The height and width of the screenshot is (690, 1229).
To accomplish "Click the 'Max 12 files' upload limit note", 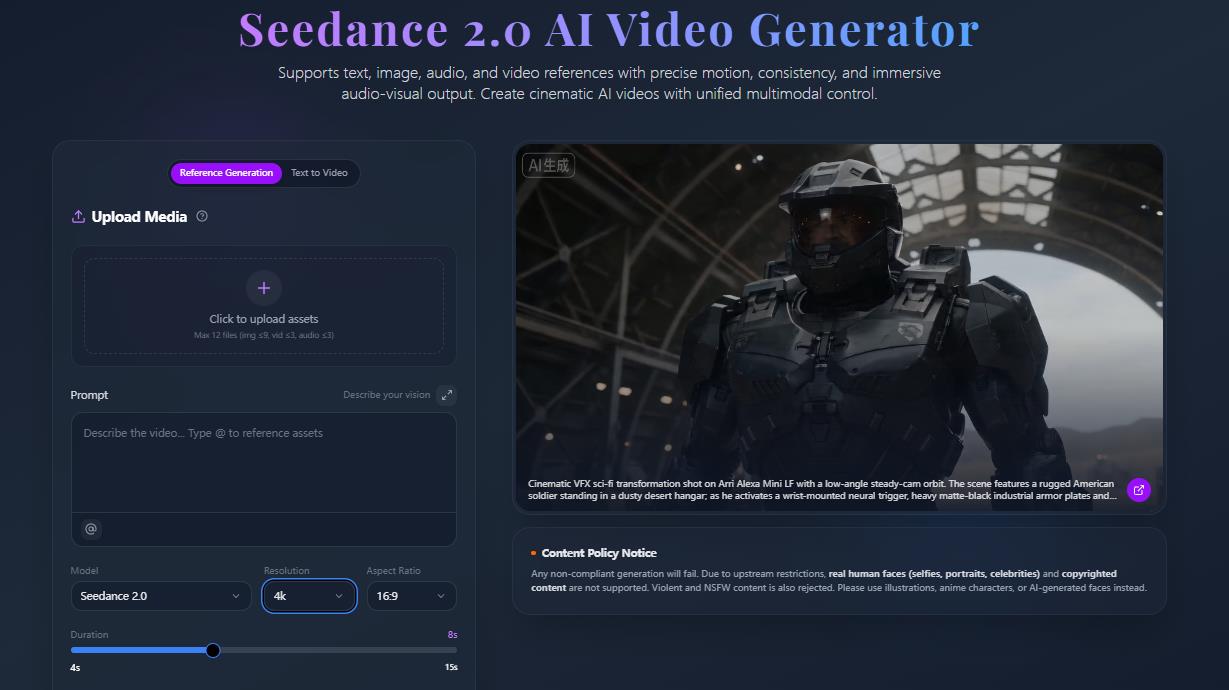I will tap(264, 335).
